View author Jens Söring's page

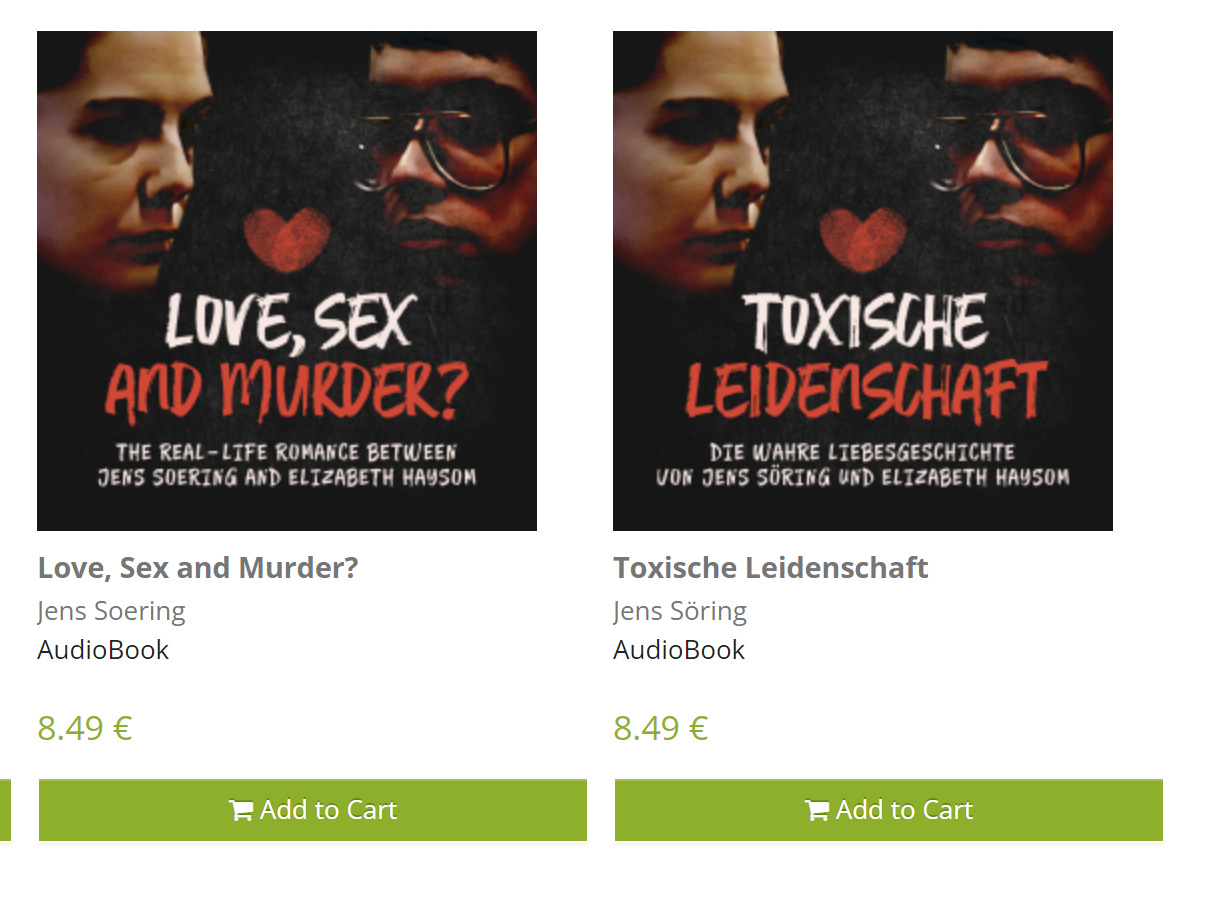coord(680,610)
